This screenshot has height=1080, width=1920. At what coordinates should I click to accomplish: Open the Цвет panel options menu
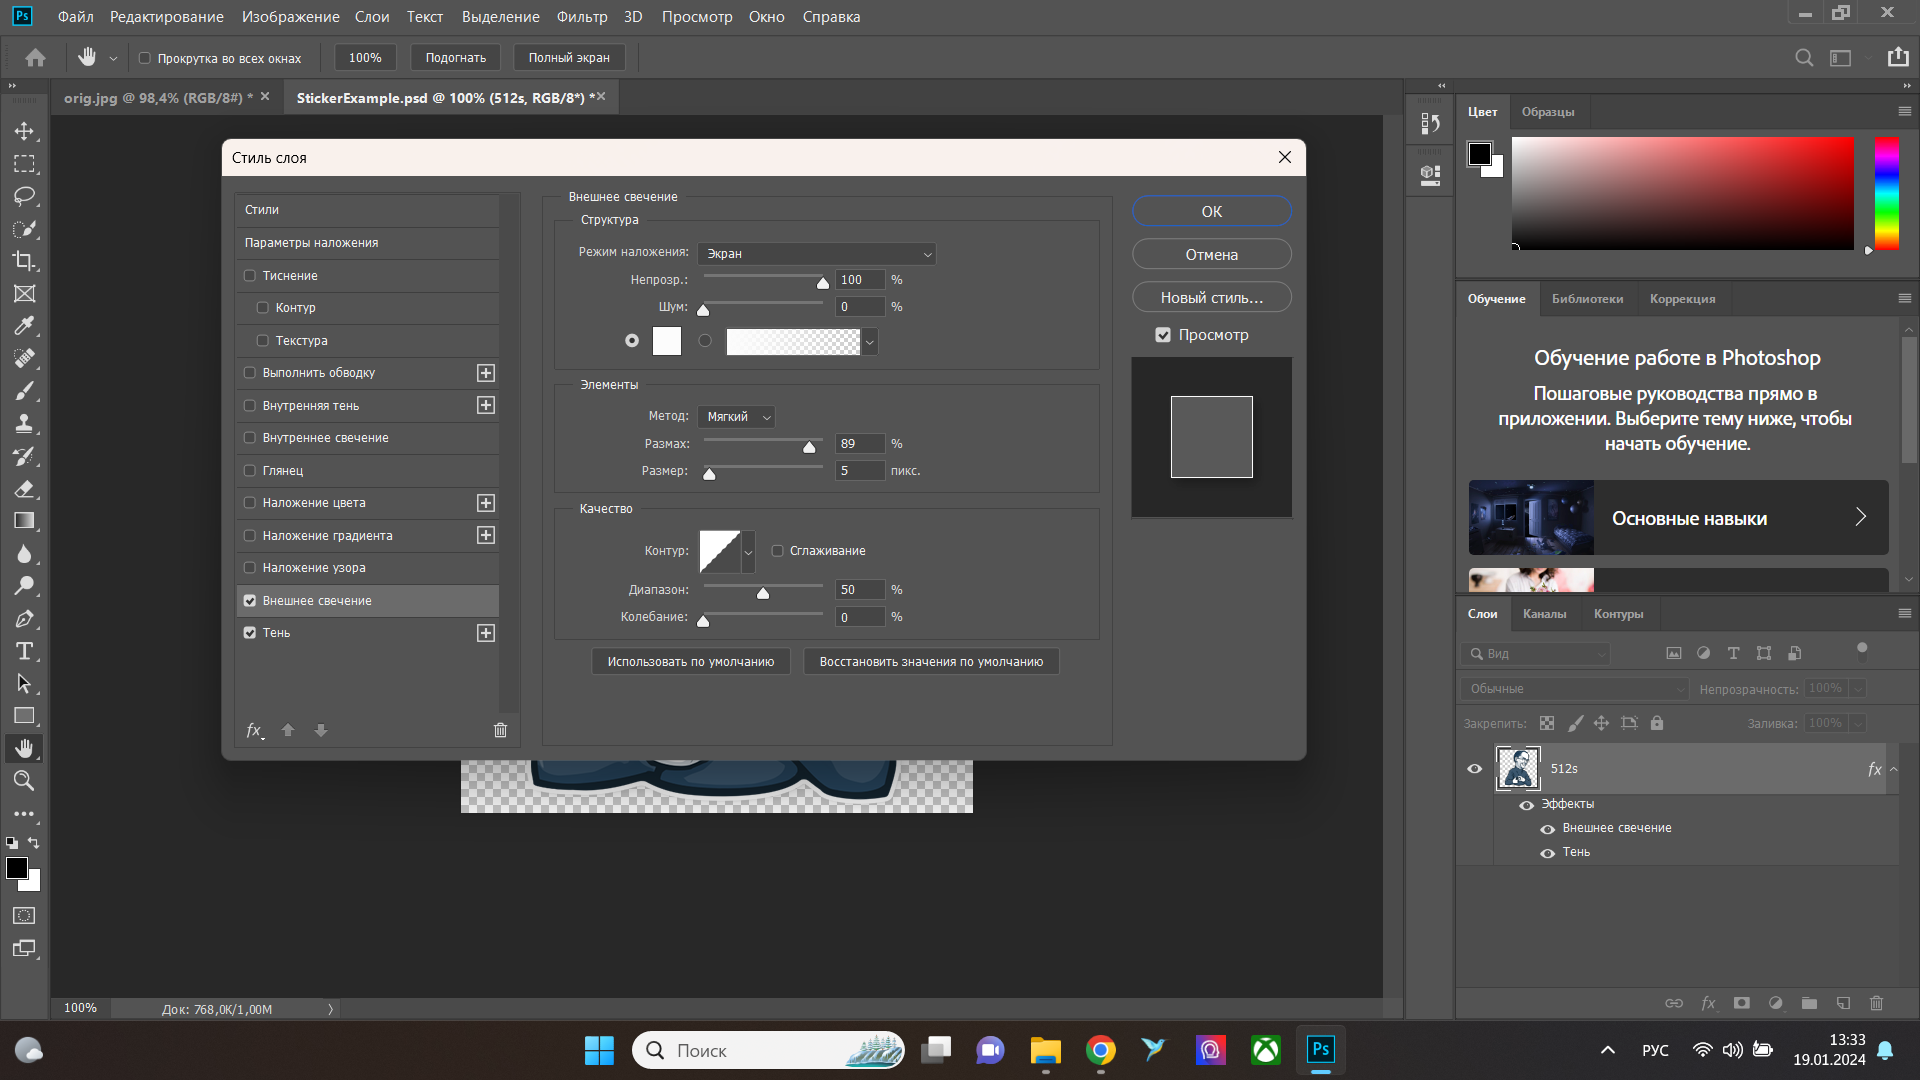[x=1904, y=112]
